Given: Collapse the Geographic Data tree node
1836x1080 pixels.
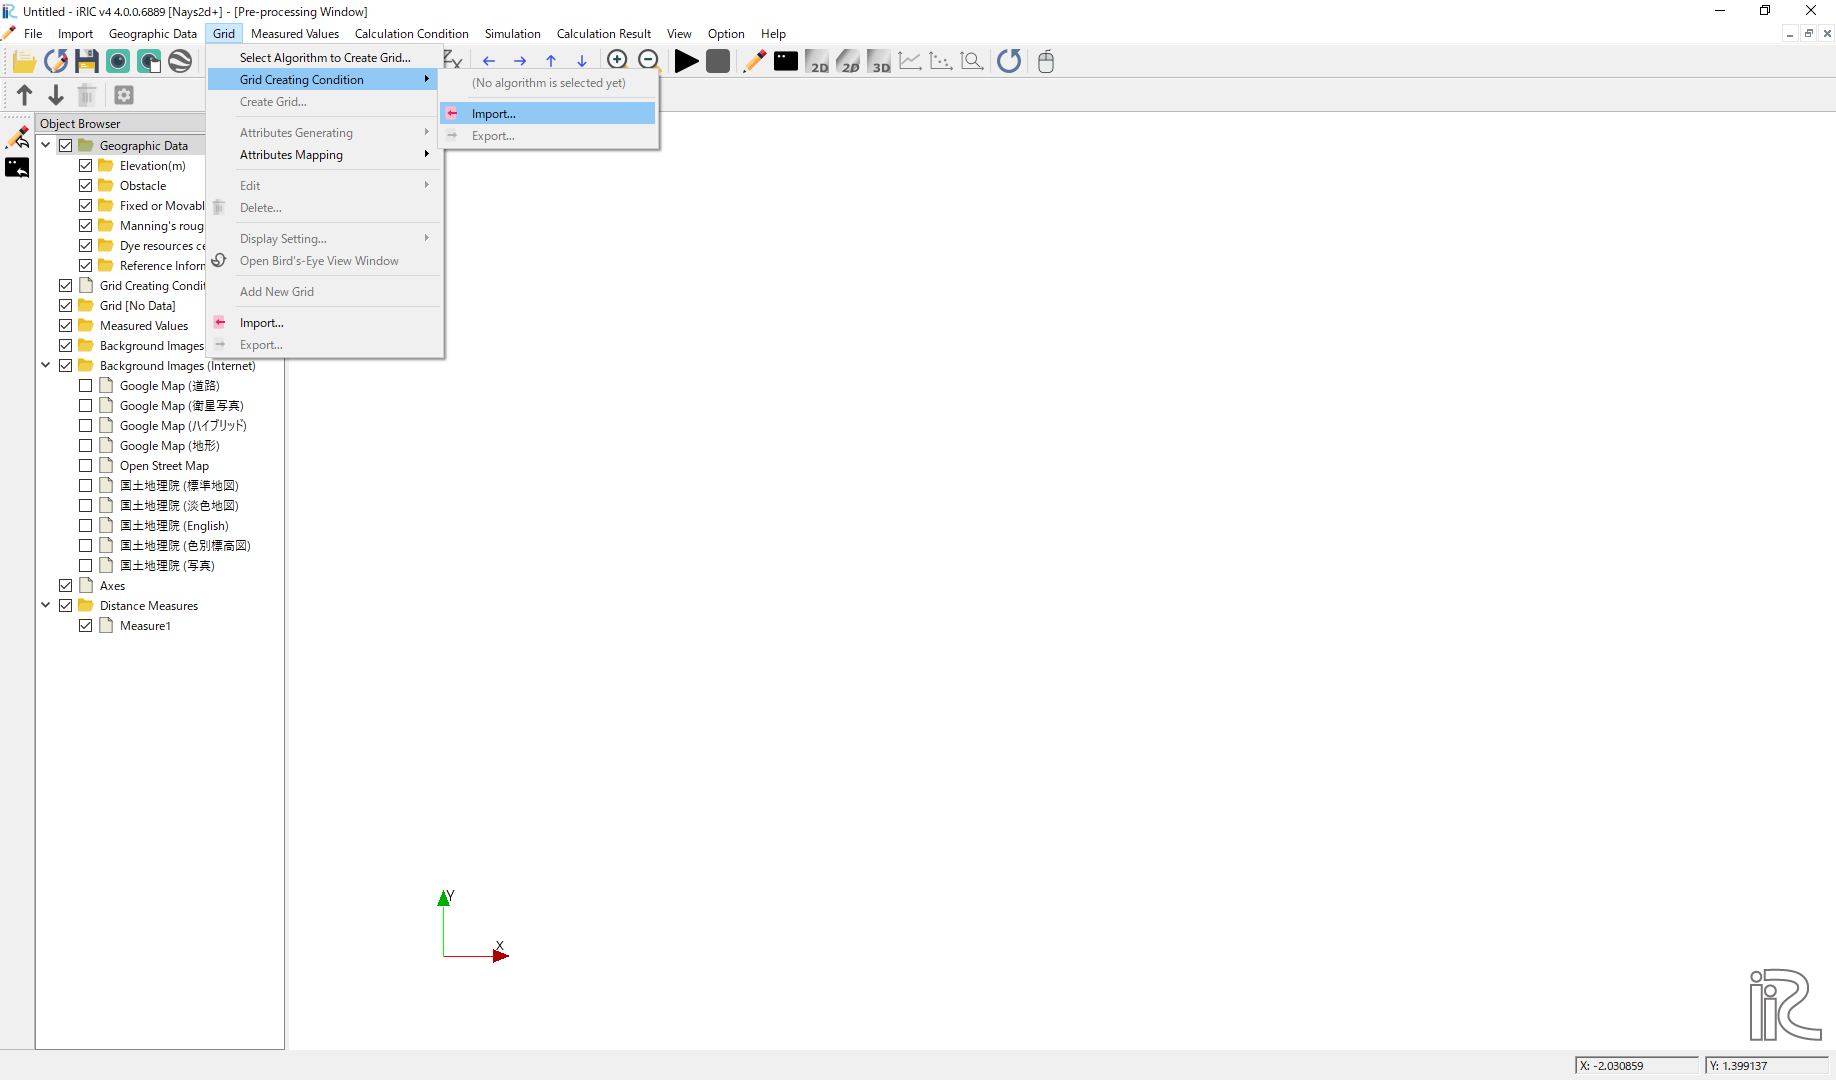Looking at the screenshot, I should (x=46, y=145).
